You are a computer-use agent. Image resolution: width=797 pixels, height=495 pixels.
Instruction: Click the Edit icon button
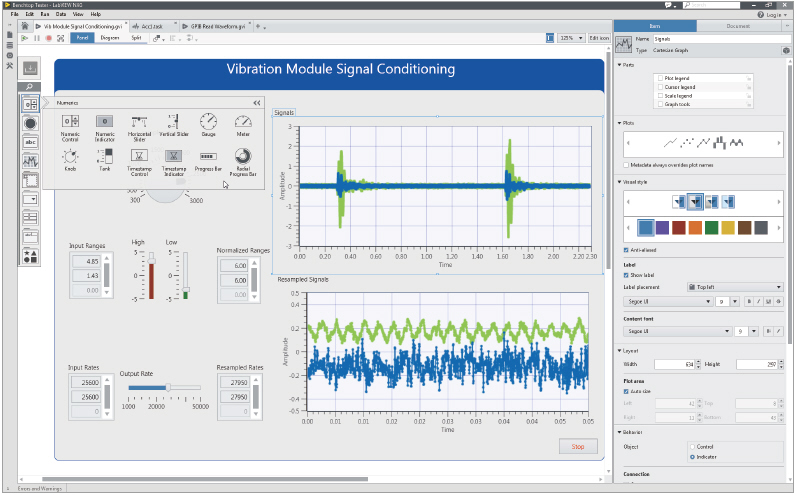coord(599,37)
